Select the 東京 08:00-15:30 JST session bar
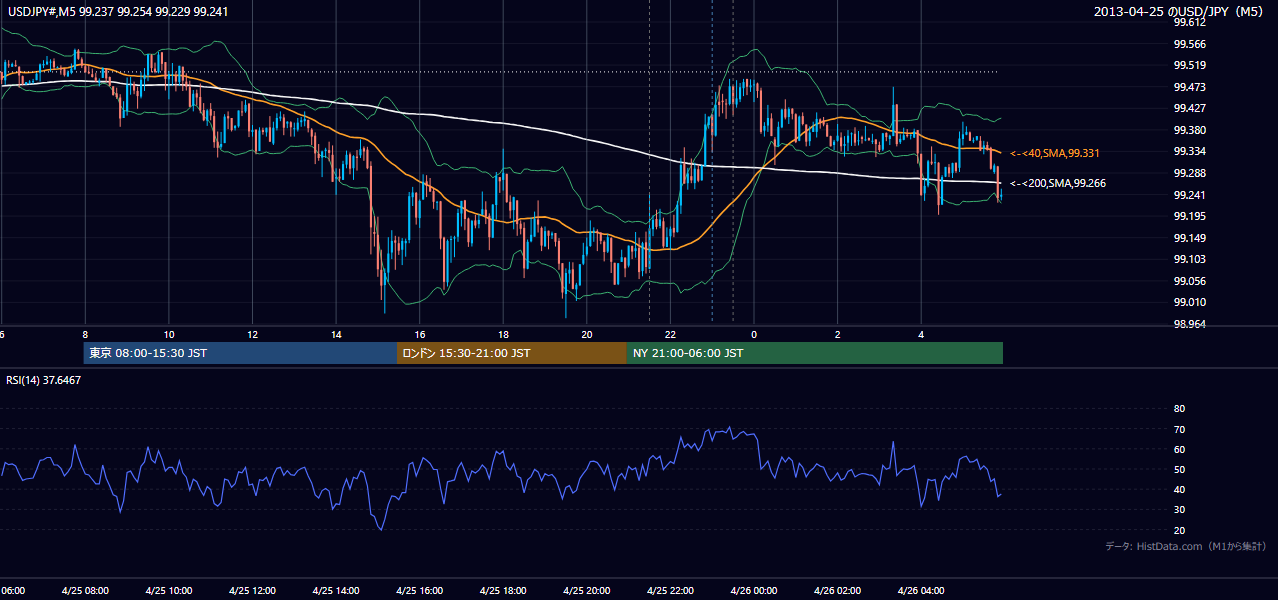This screenshot has height=600, width=1278. click(241, 353)
